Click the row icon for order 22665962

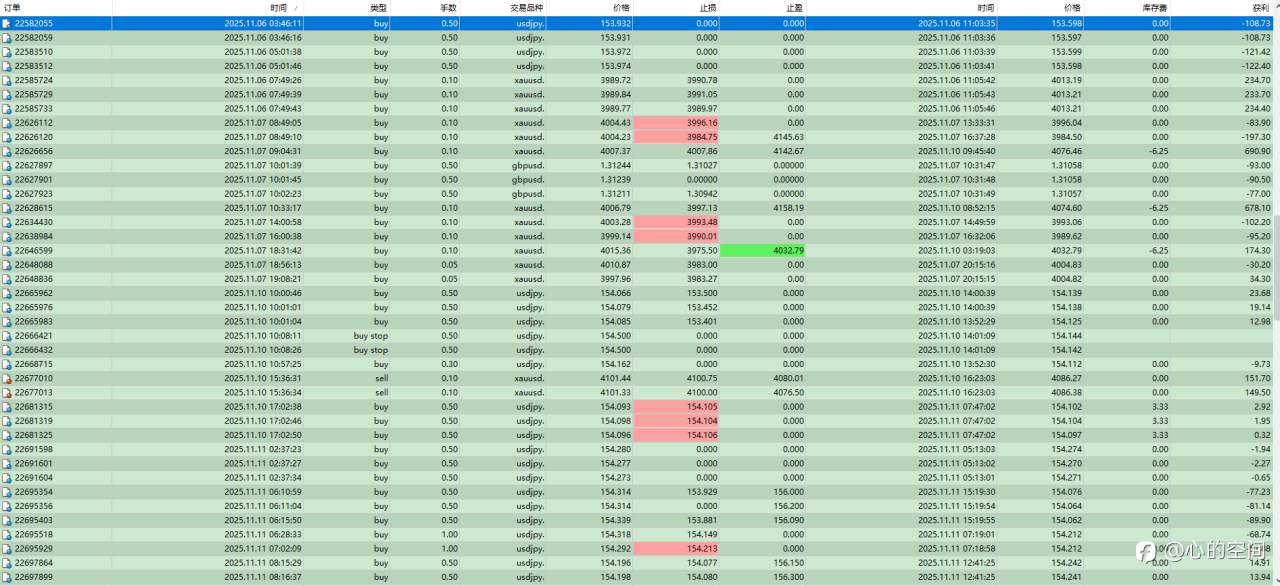[x=6, y=293]
